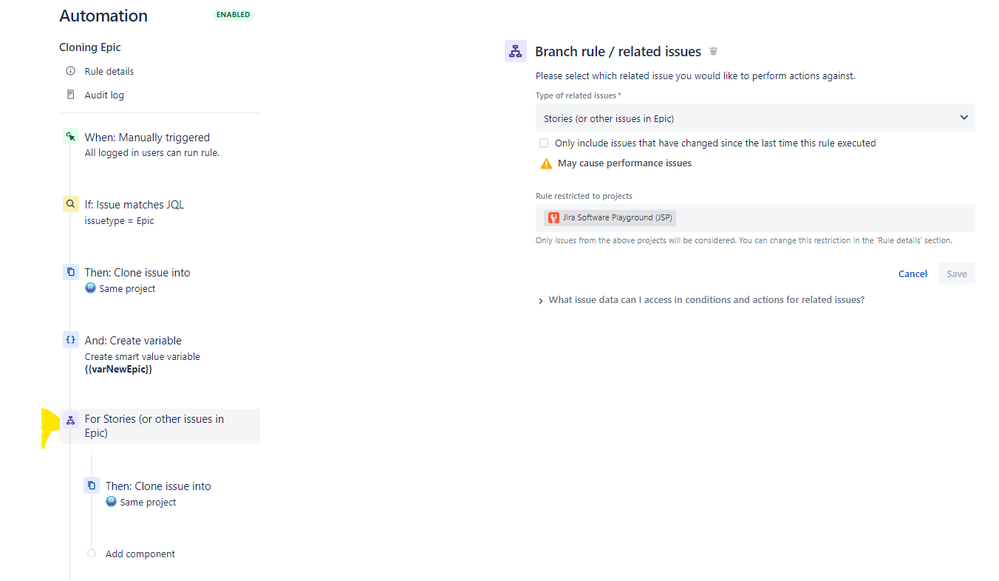The image size is (999, 581).
Task: Click Jira Software Playground (JSP) project tag
Action: (610, 218)
